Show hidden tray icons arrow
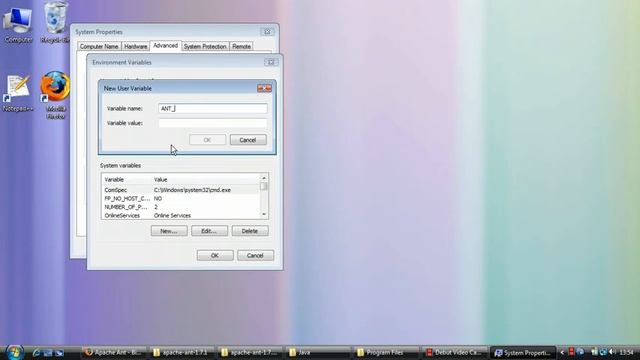 [x=562, y=353]
